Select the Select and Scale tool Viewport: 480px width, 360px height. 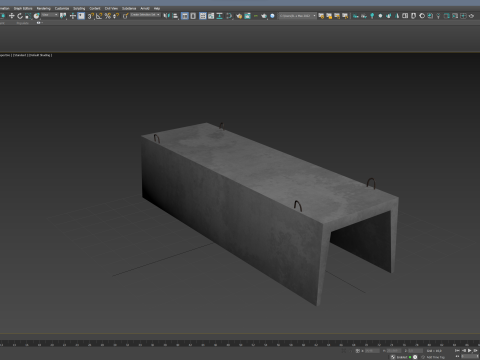(x=28, y=16)
